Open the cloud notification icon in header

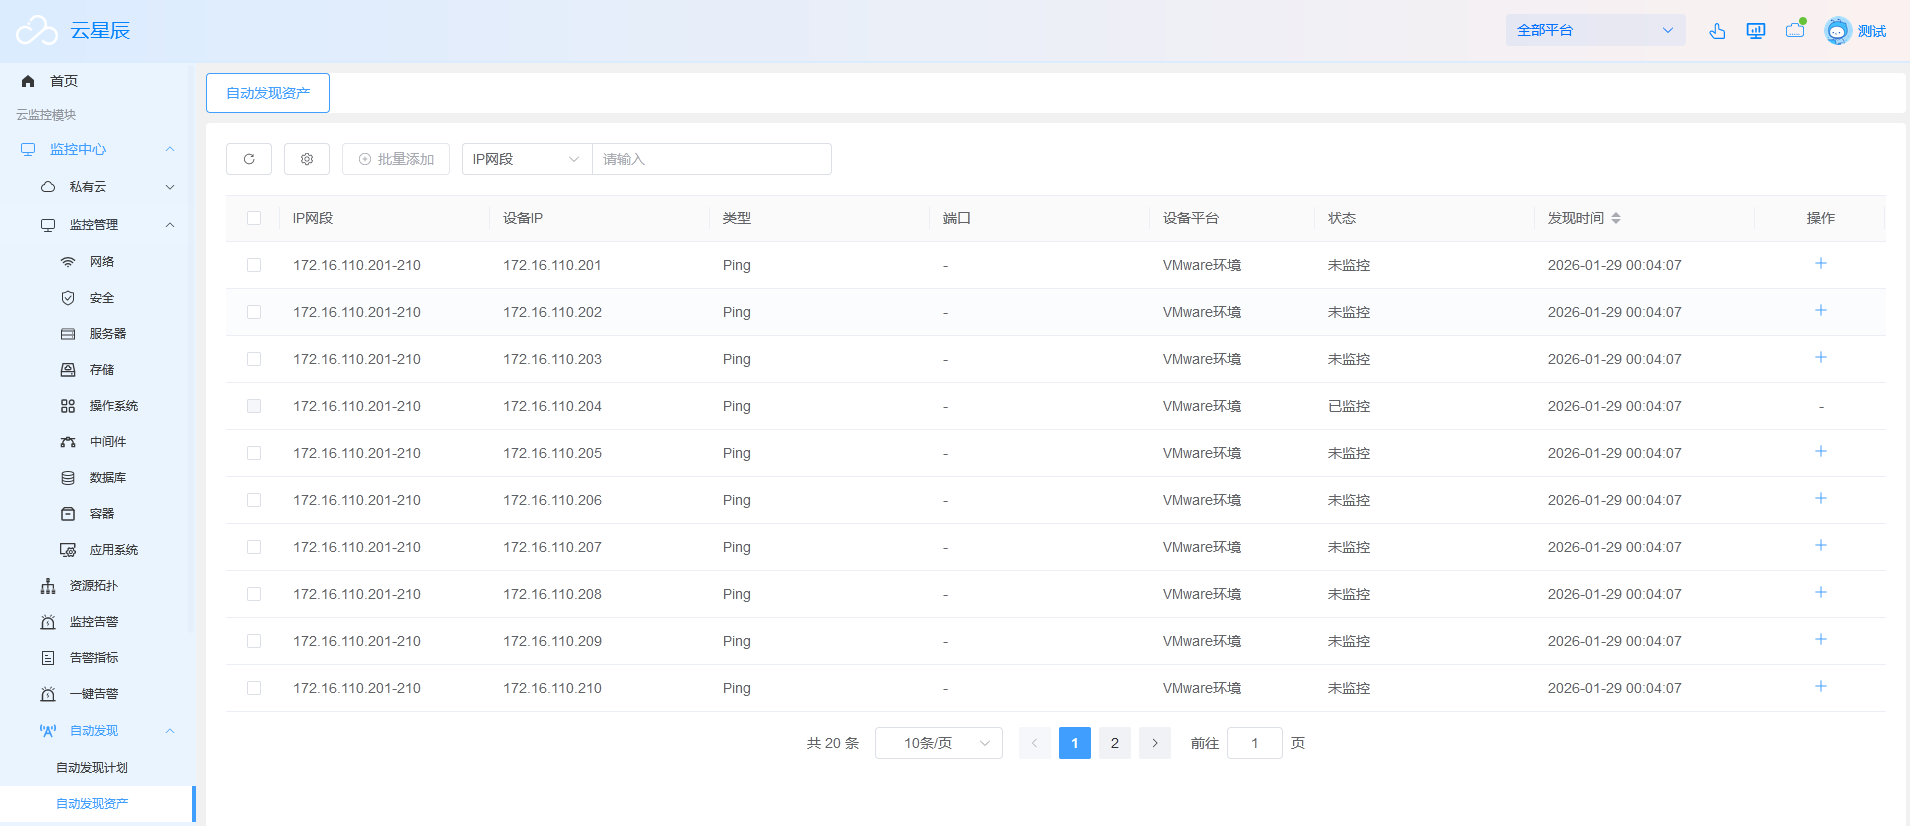point(1795,30)
